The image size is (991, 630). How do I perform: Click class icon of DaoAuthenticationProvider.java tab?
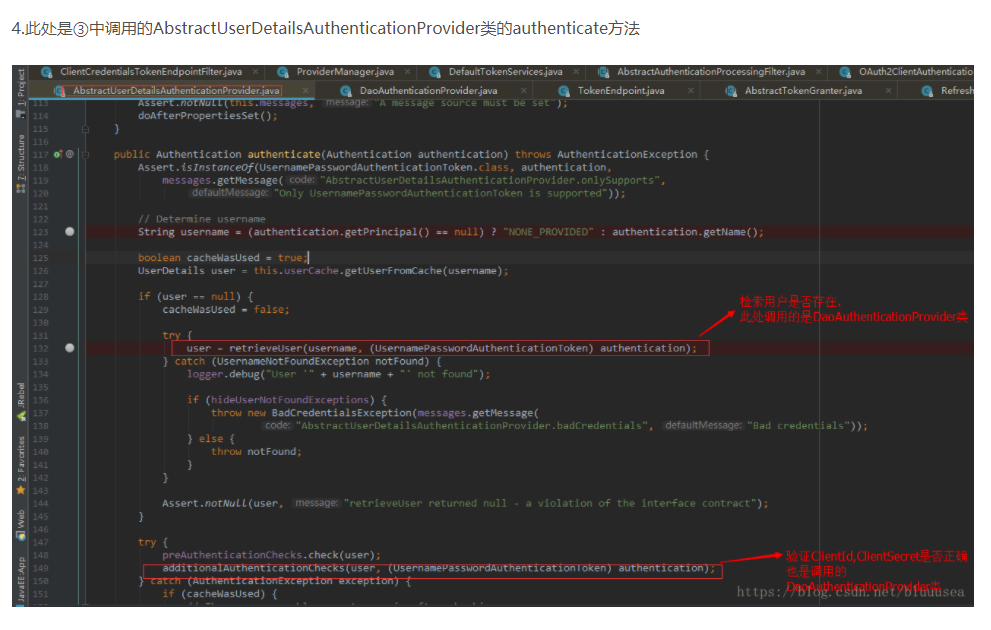[346, 91]
